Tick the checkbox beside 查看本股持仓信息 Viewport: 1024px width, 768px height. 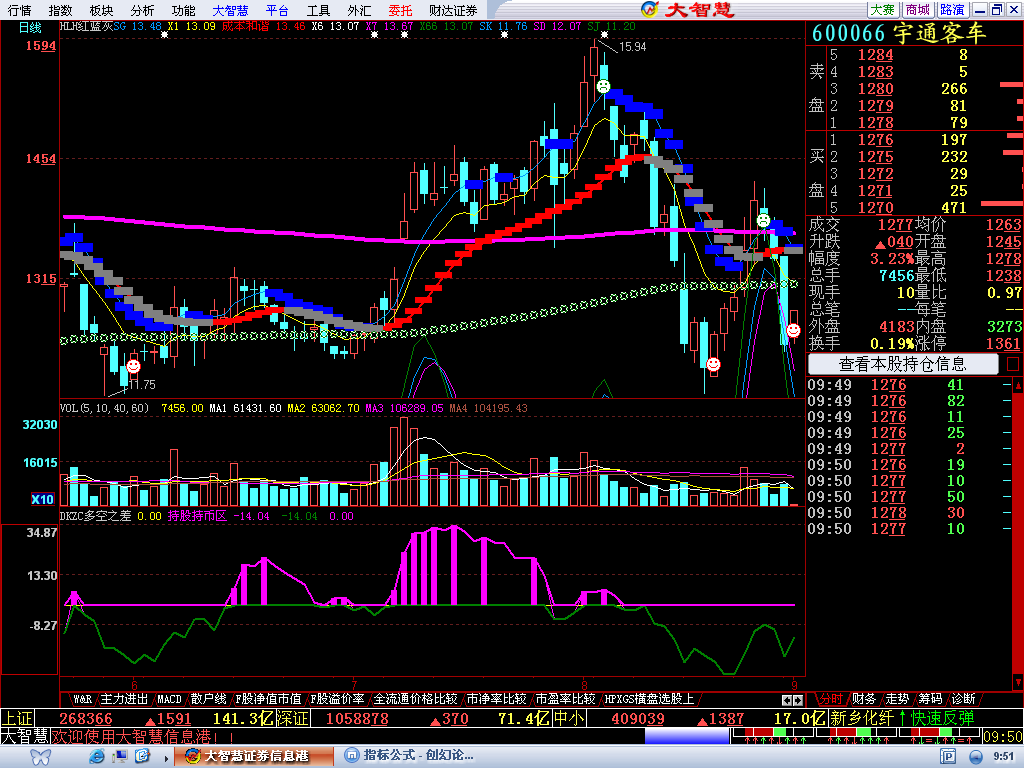[x=1013, y=364]
